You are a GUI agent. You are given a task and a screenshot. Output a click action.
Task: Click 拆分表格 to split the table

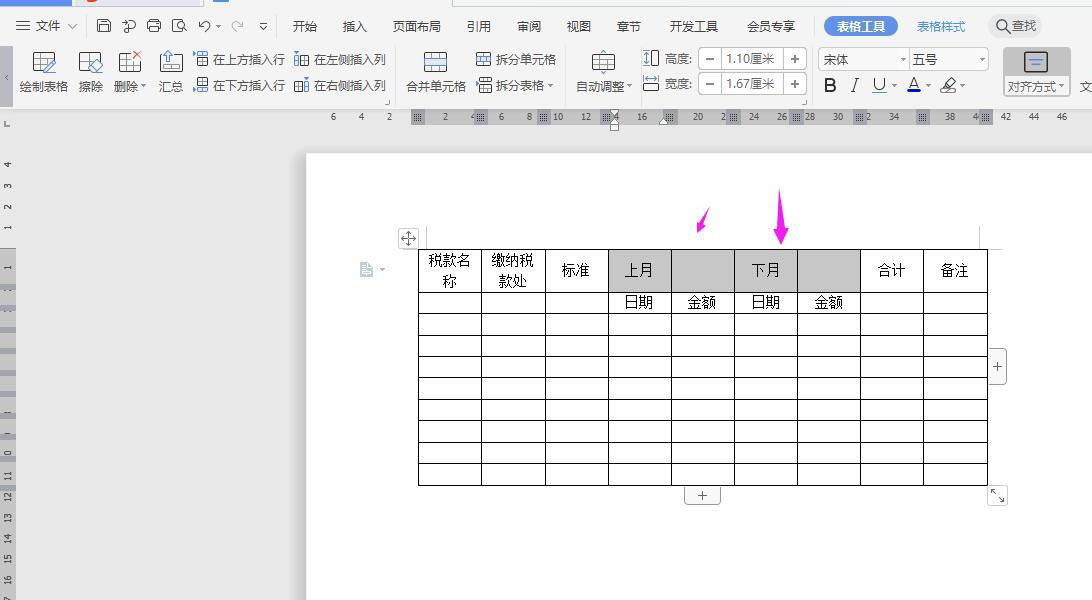pos(515,85)
